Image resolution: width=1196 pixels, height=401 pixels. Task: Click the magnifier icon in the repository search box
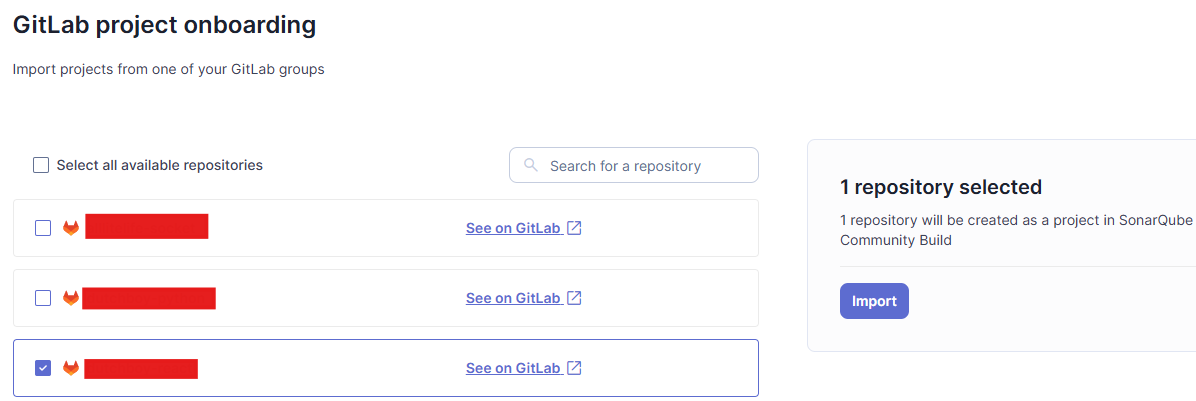[x=530, y=165]
